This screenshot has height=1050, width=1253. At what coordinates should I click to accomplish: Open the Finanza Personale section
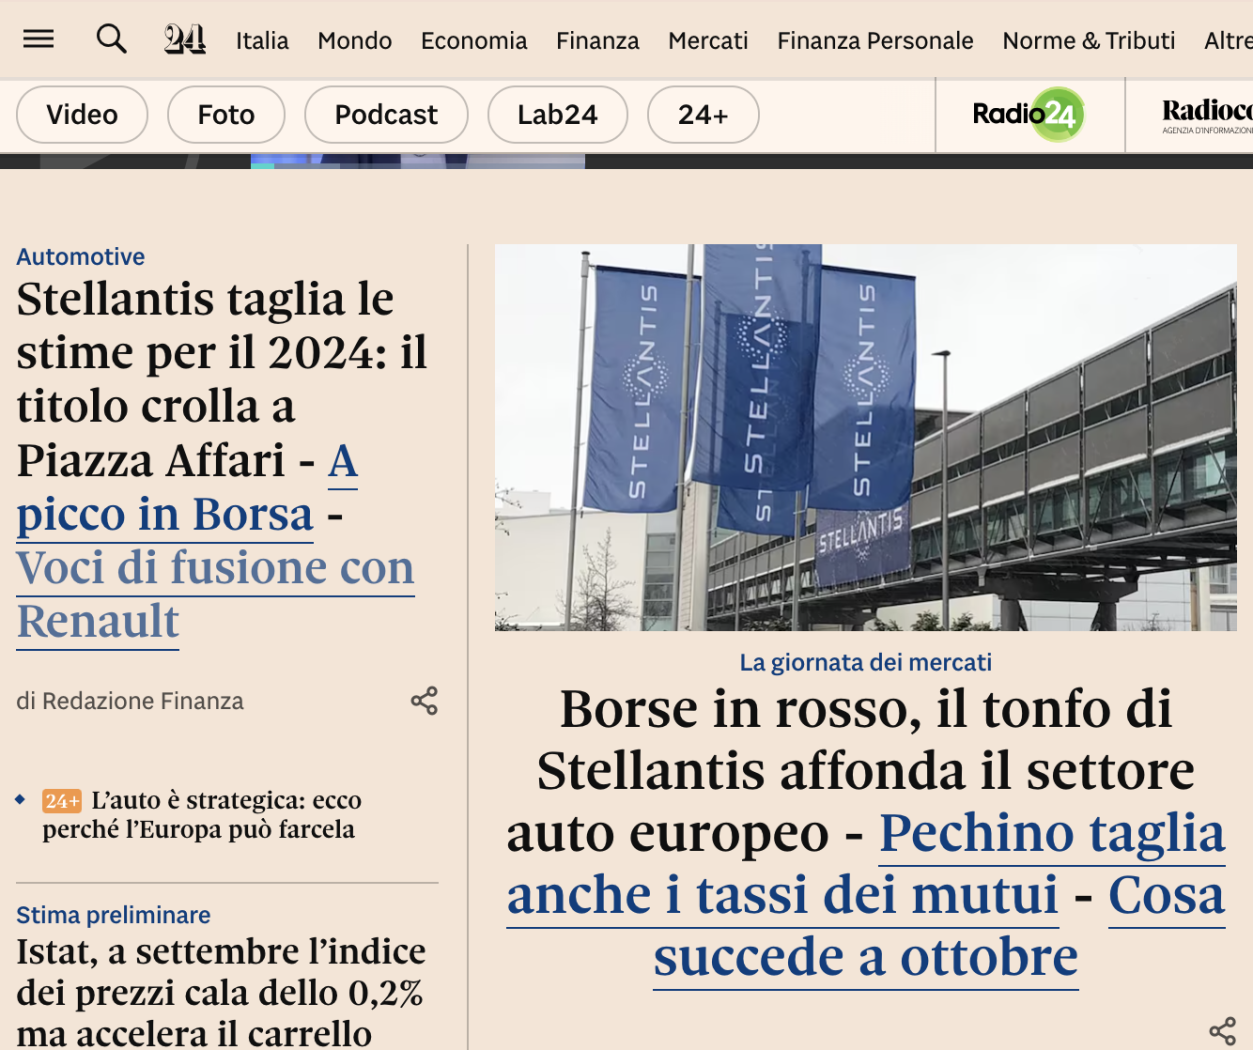(x=874, y=41)
